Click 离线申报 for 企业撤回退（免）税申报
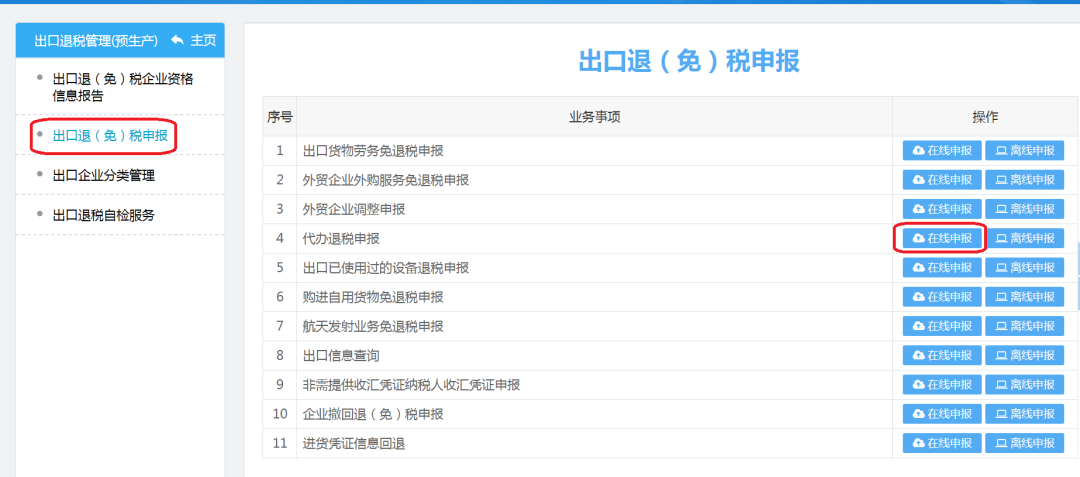 (x=1024, y=414)
